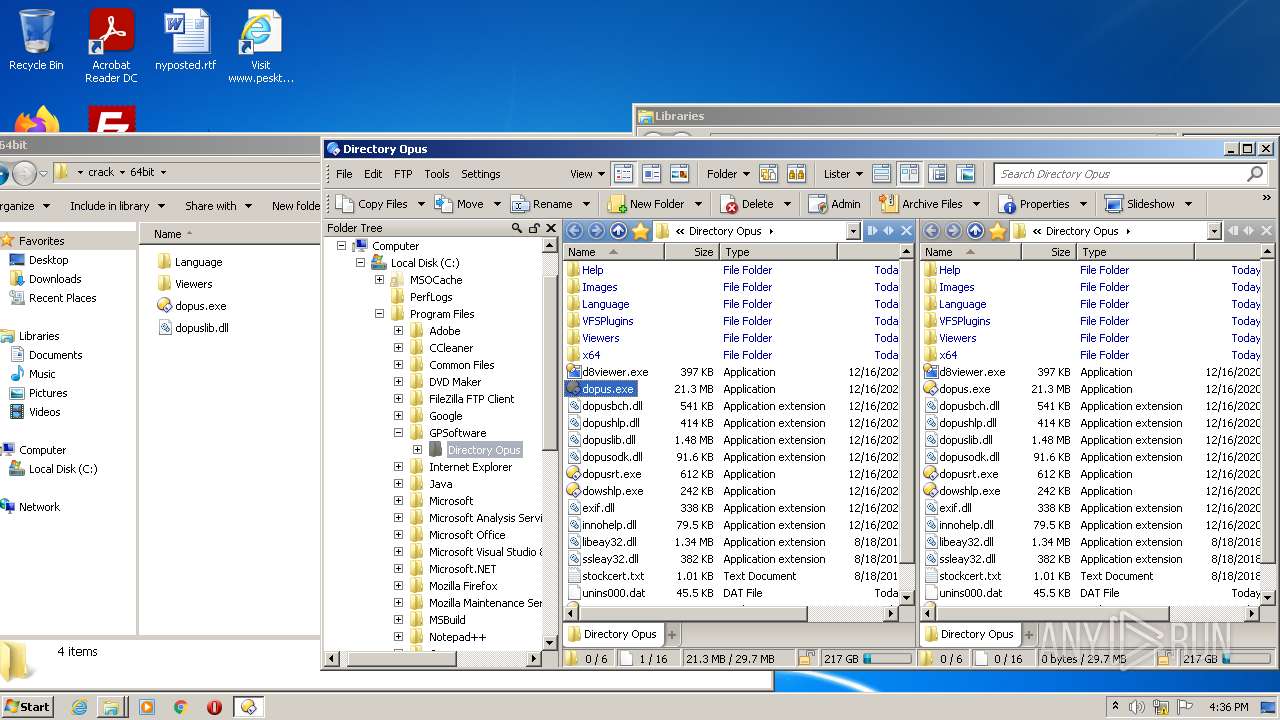Click Properties toolbar button
Screen dimensions: 1280x720
(x=1034, y=204)
